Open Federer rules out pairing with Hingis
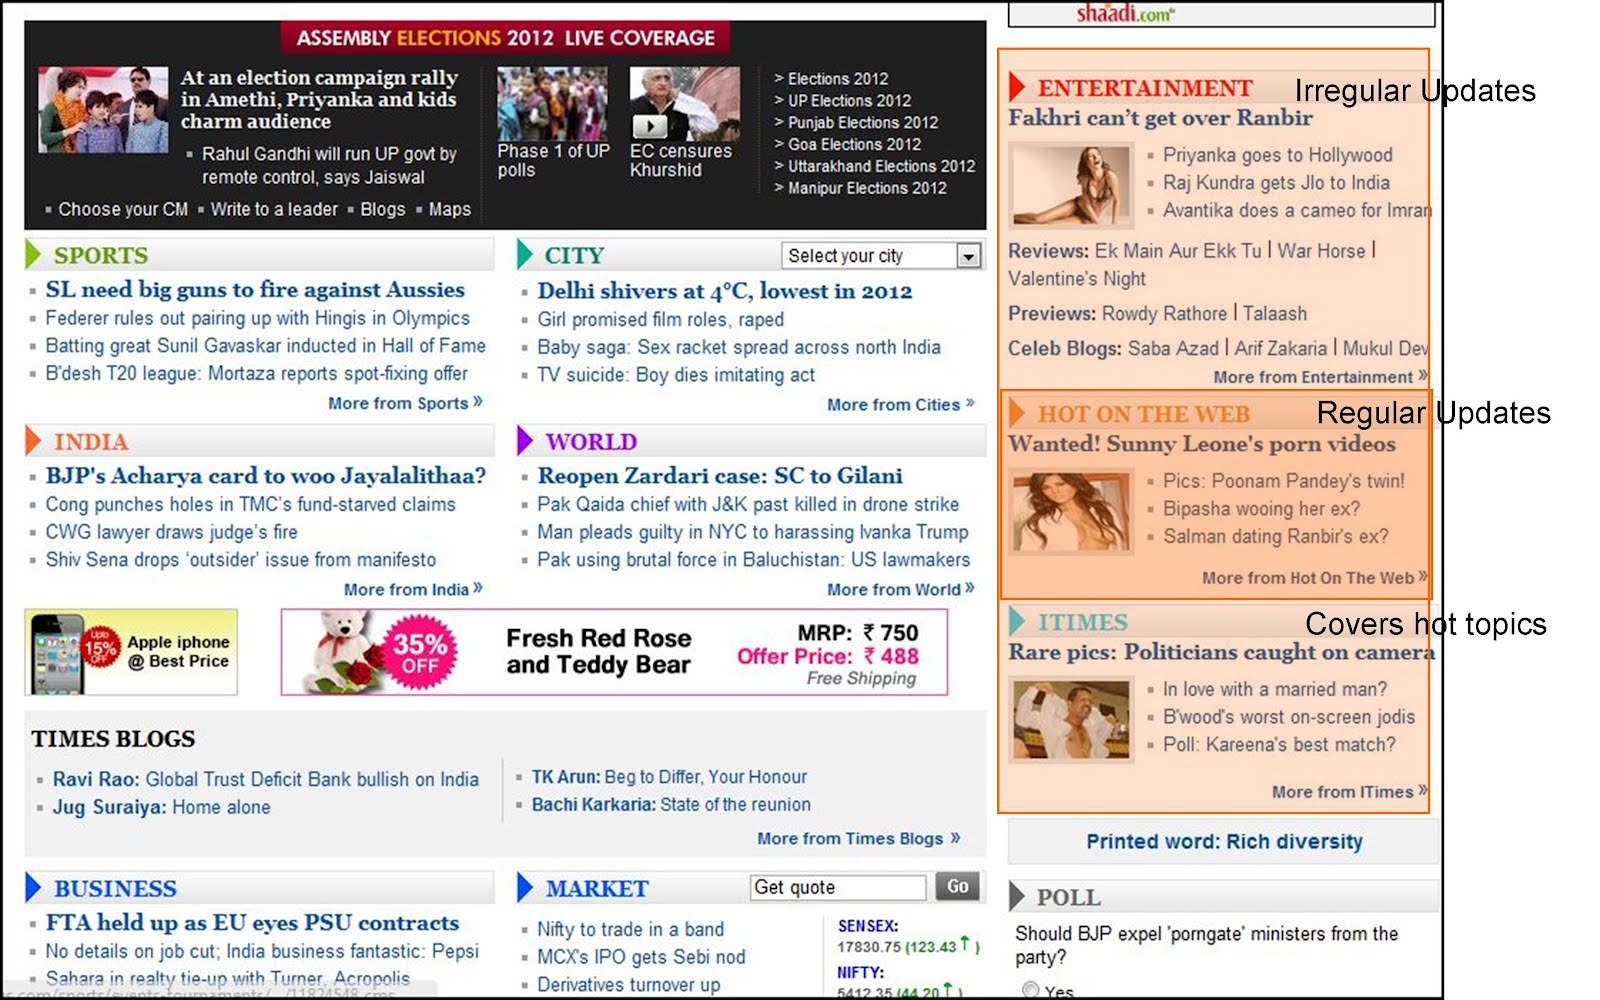 pyautogui.click(x=257, y=318)
